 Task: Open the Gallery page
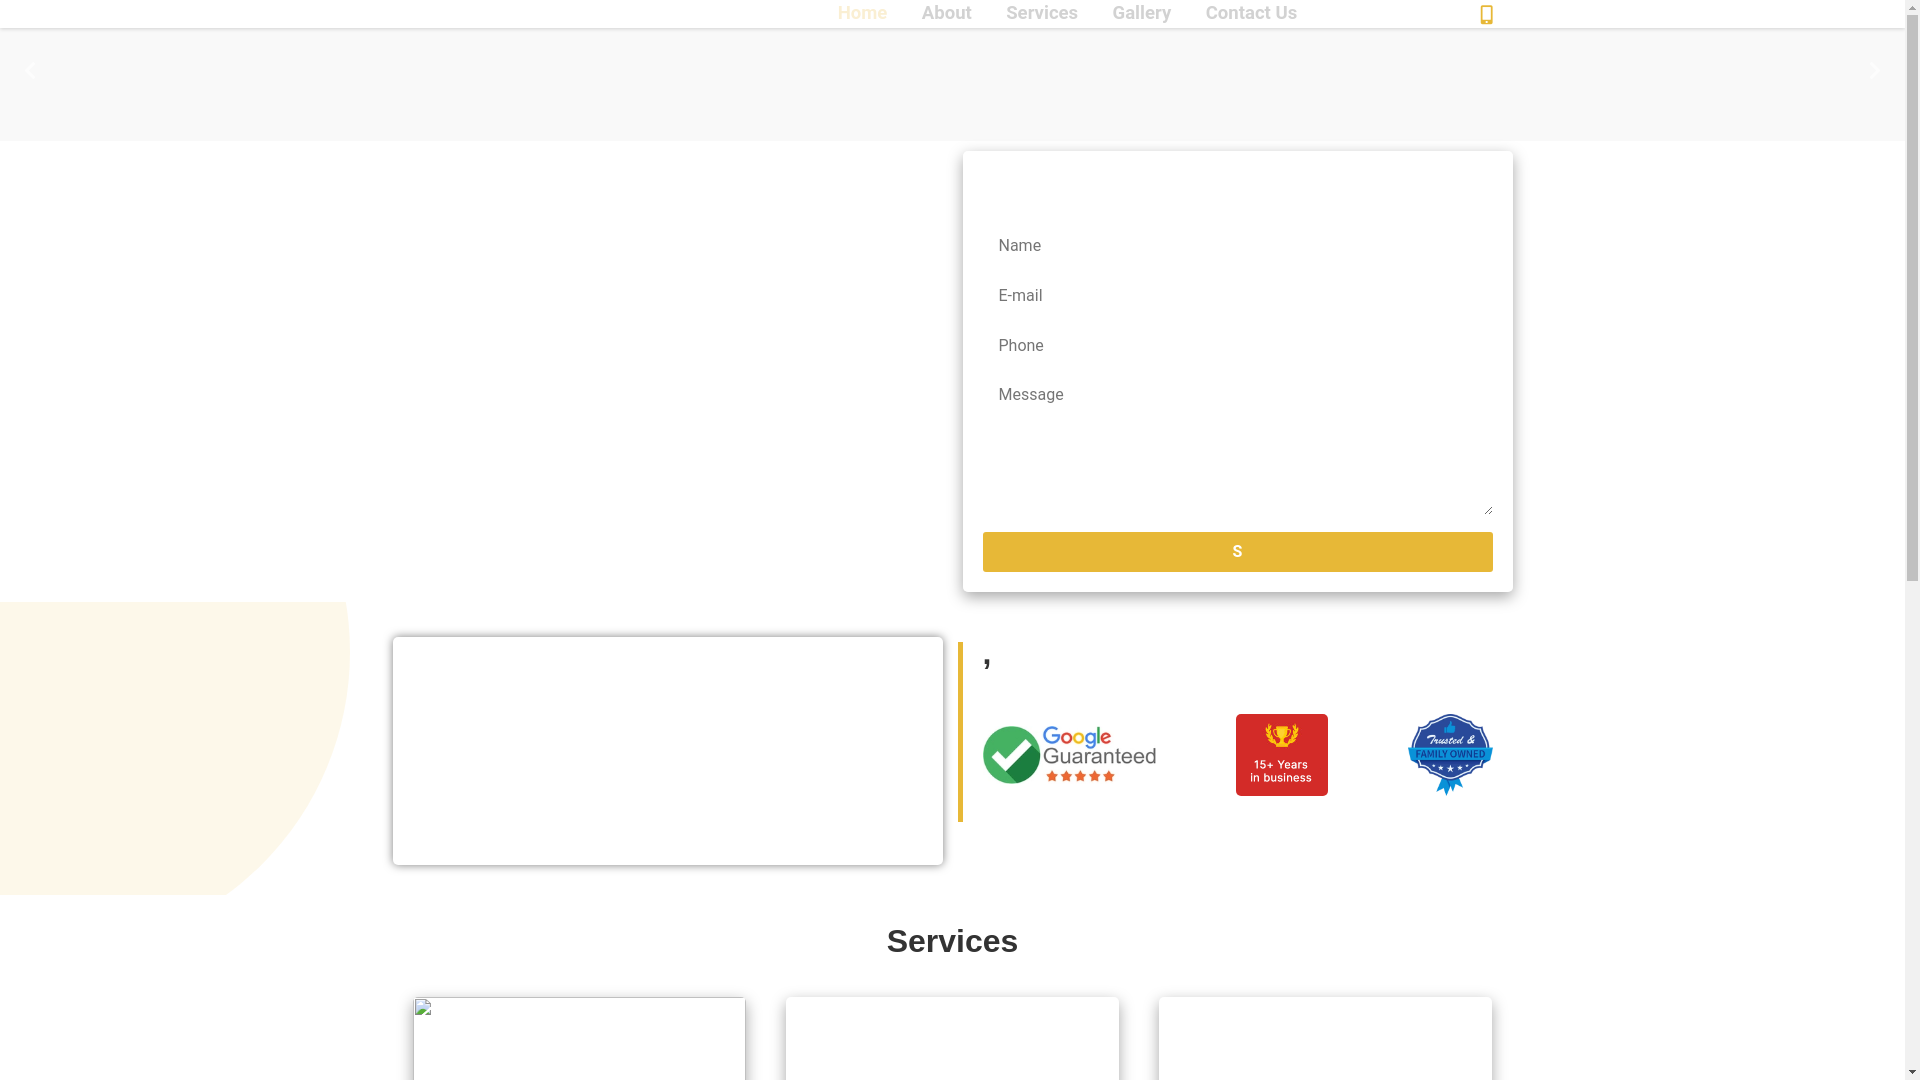click(x=1141, y=13)
